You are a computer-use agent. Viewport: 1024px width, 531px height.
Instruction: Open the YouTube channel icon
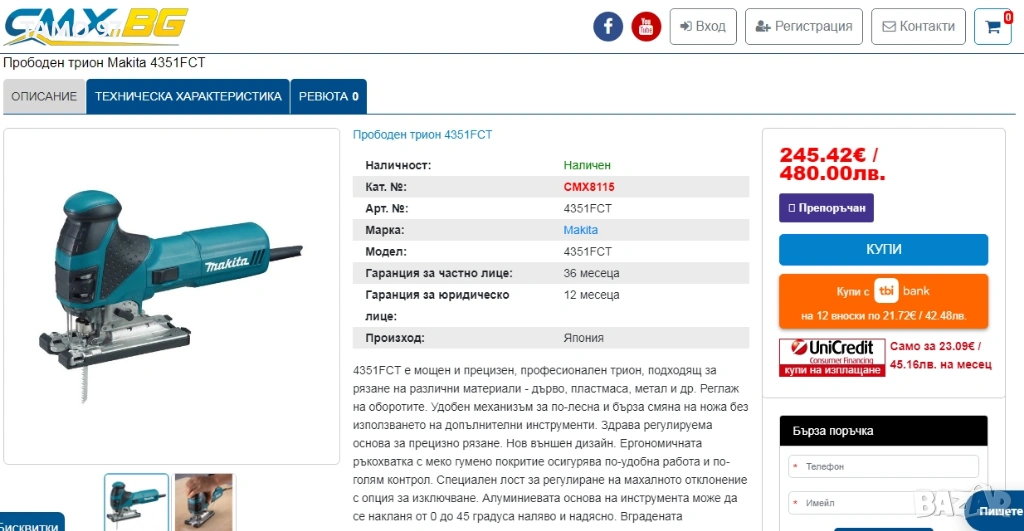646,27
